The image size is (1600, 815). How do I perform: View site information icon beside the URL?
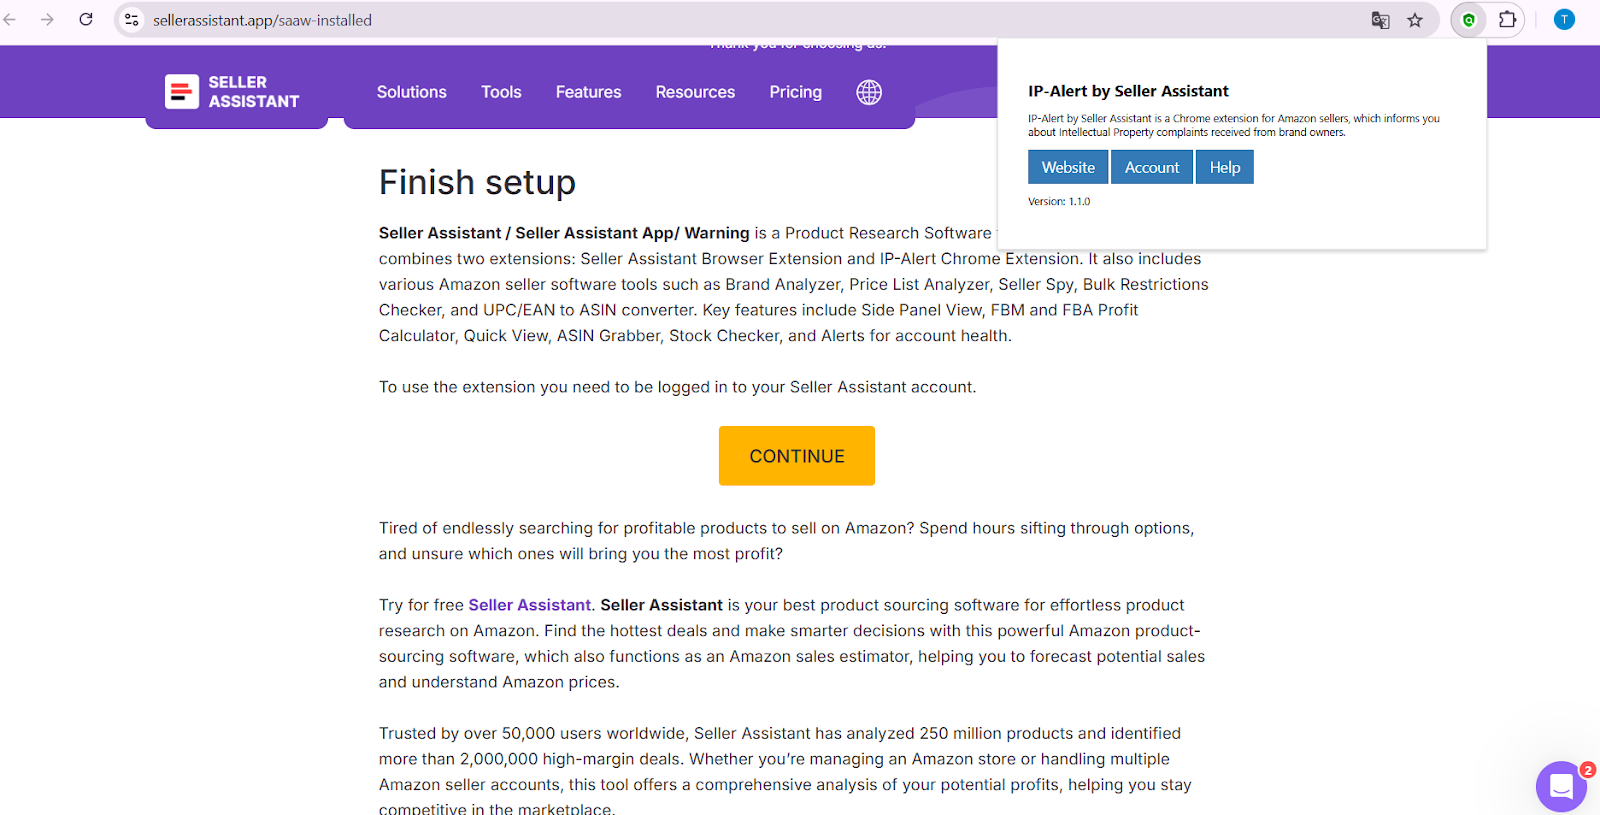[x=131, y=20]
